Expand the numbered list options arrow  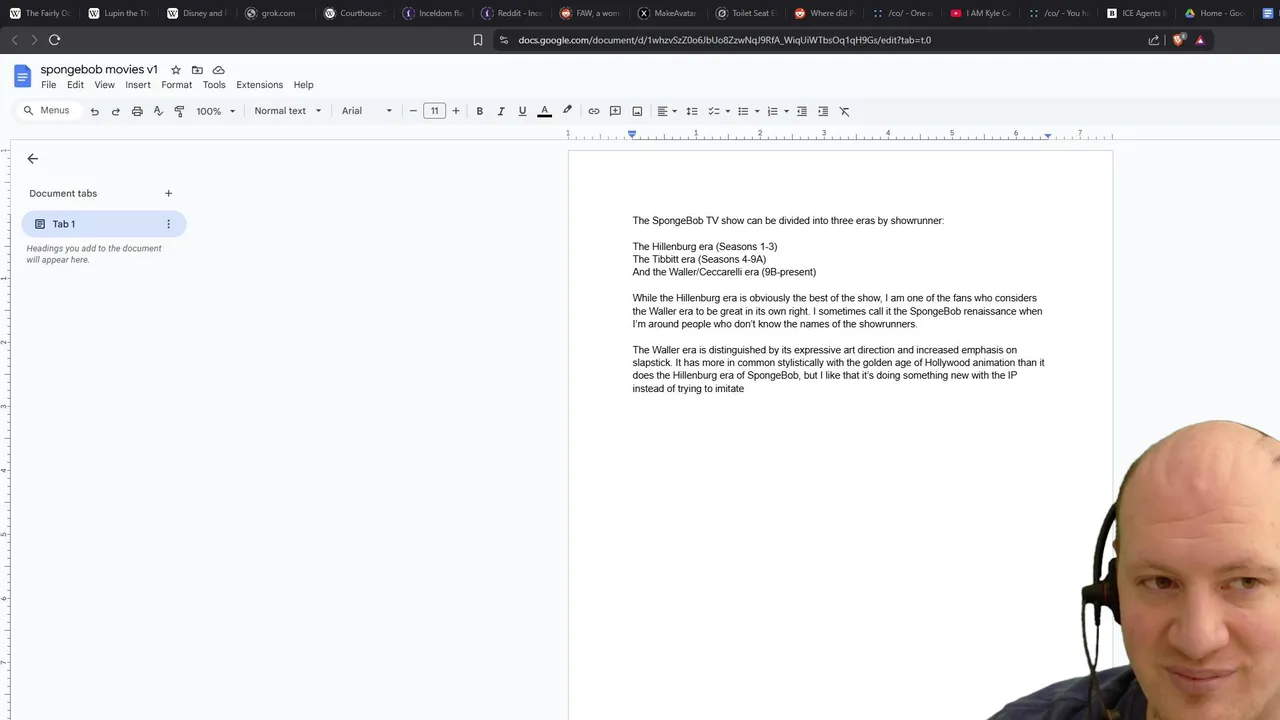(x=786, y=111)
